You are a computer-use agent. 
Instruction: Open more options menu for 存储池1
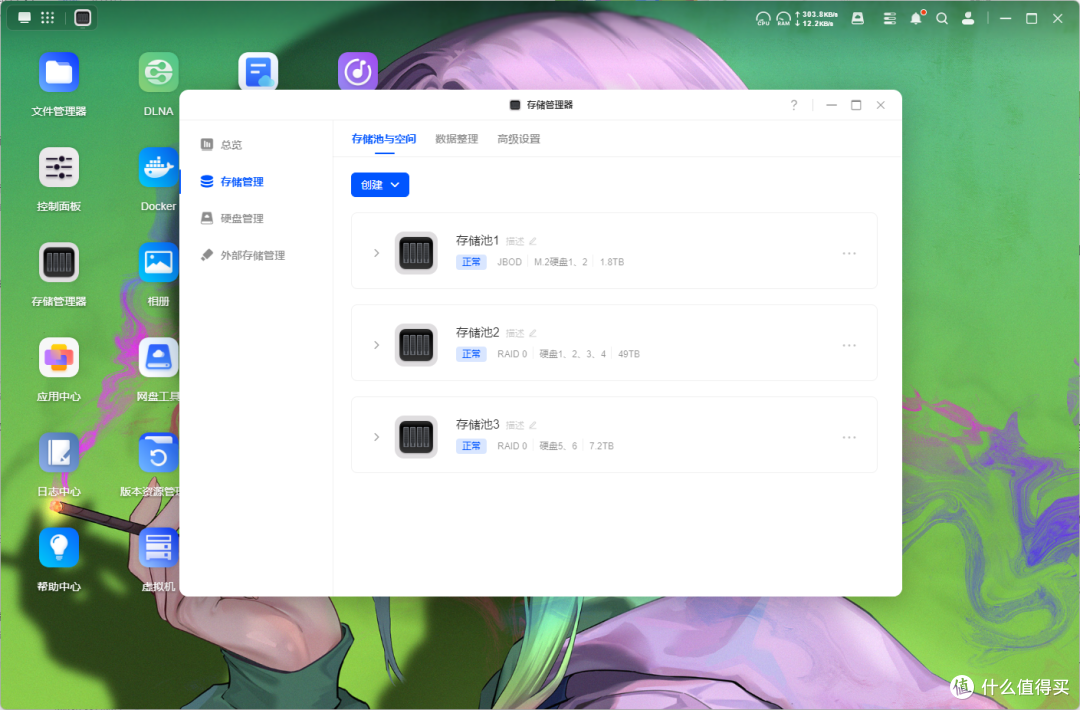(849, 253)
